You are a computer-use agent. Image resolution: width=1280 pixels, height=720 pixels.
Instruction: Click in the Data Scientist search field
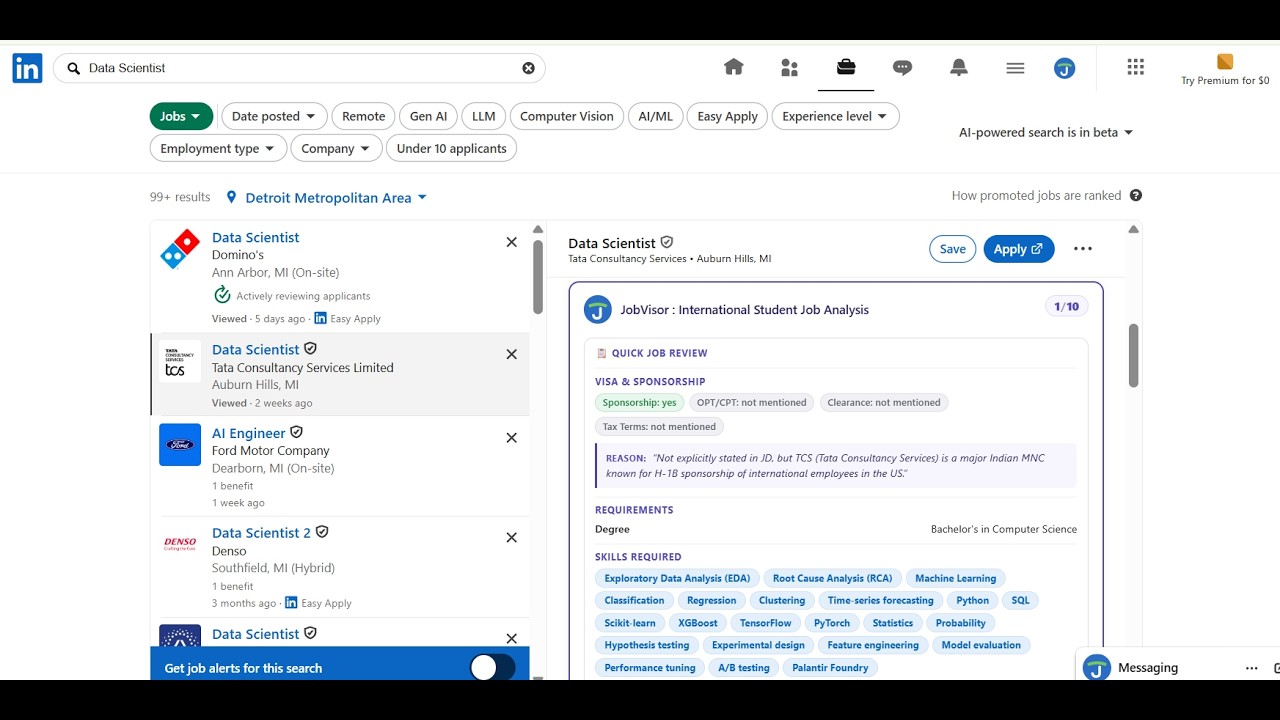click(300, 68)
